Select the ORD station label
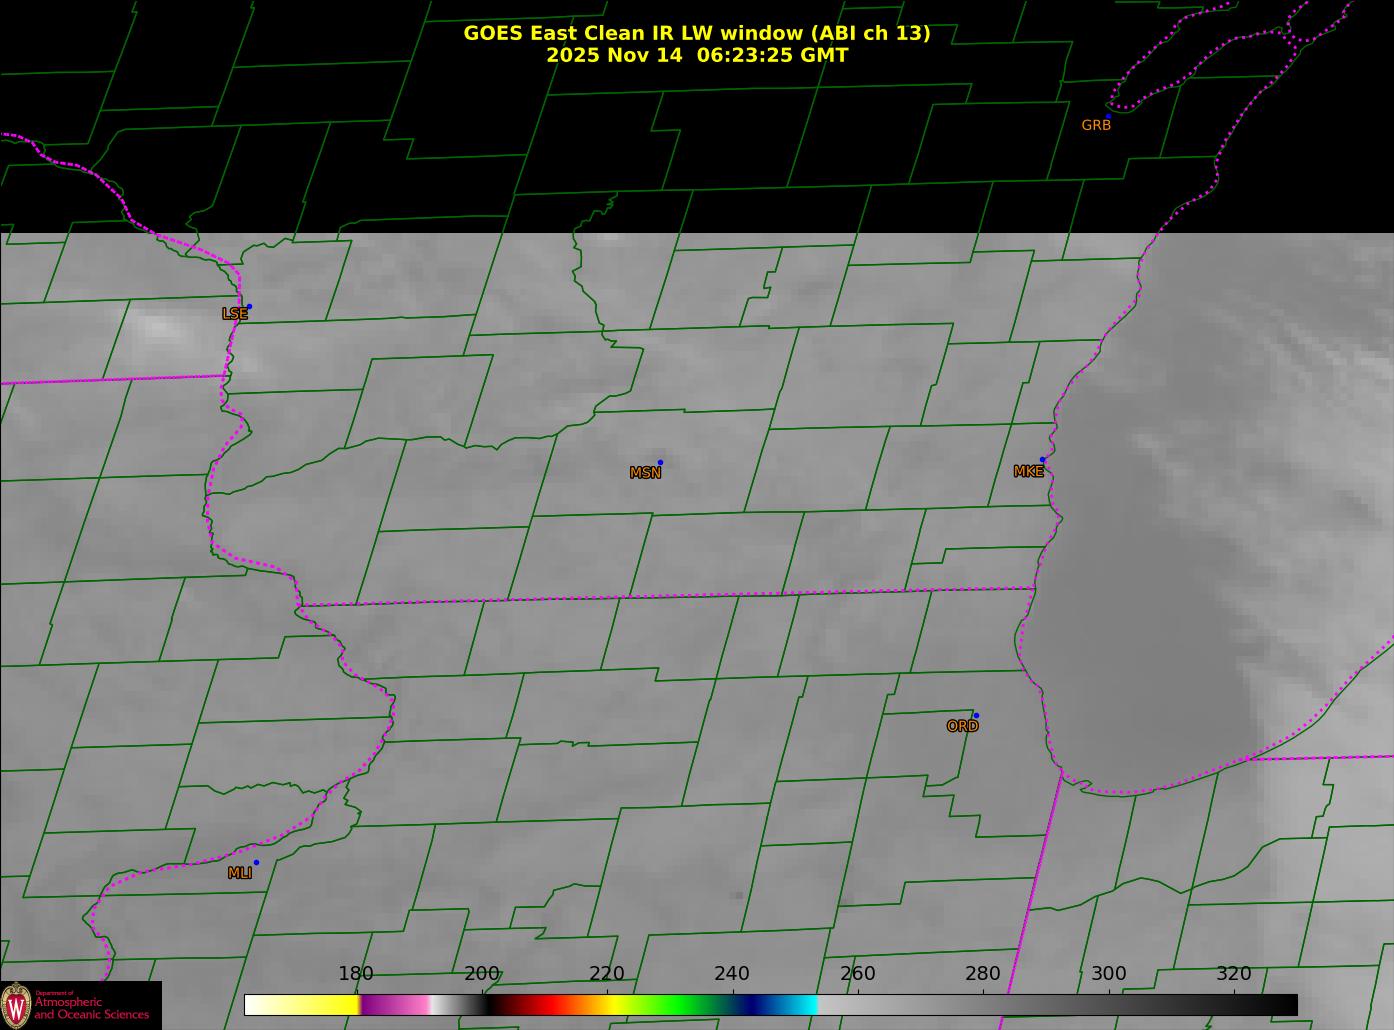1394x1030 pixels. tap(962, 726)
